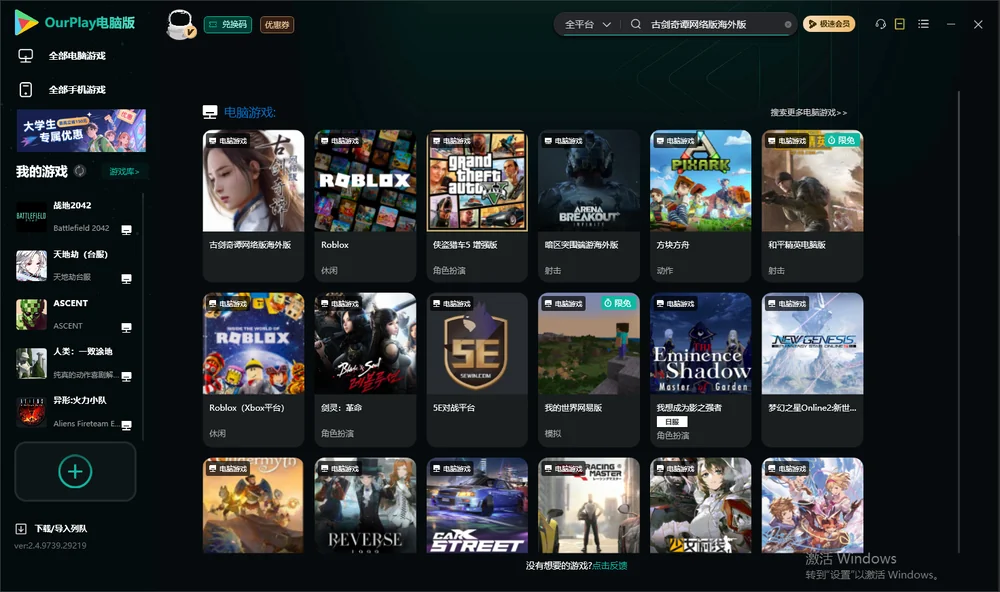Click the yellow notes icon in title bar

(900, 24)
